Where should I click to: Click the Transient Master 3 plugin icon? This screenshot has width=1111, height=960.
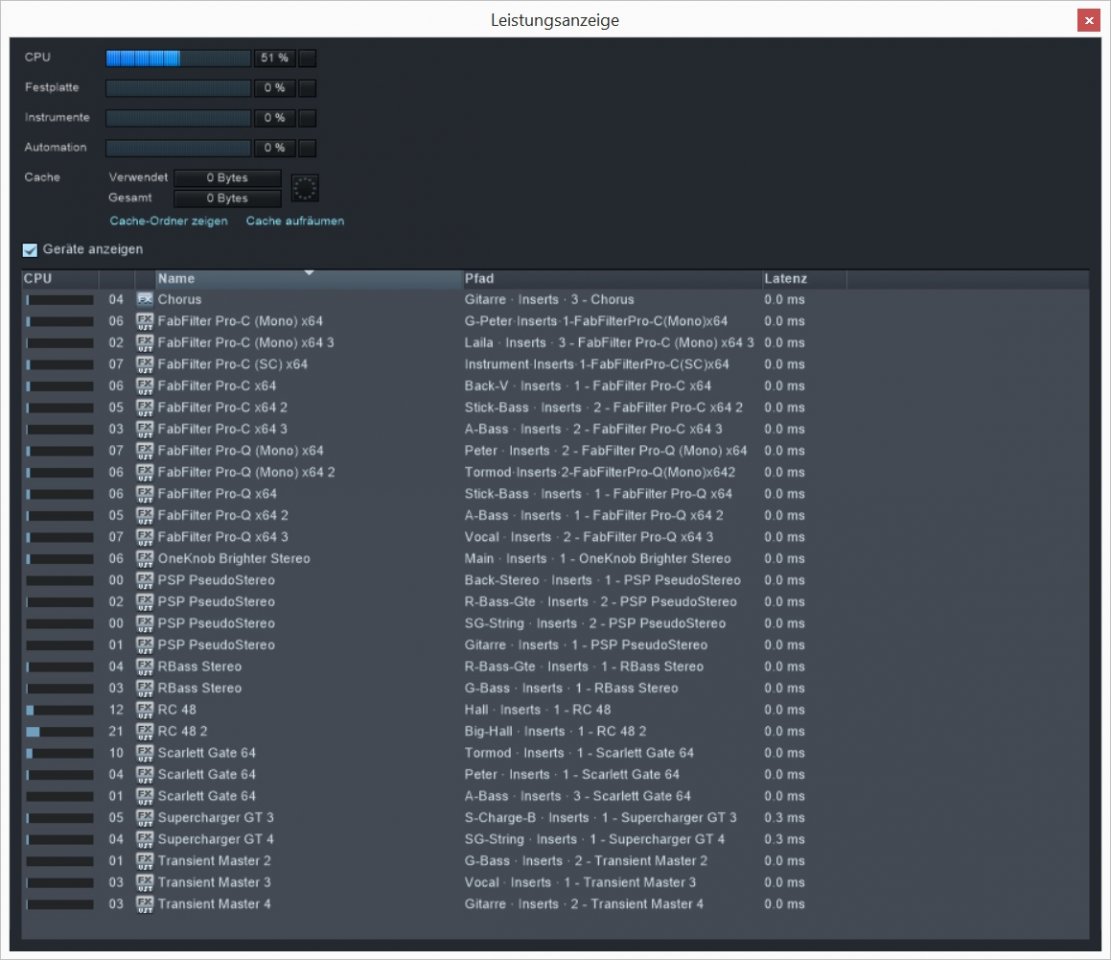click(145, 883)
